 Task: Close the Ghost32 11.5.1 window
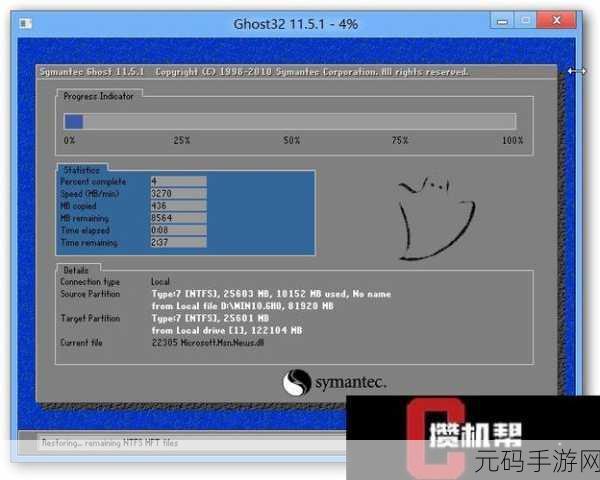click(x=557, y=20)
